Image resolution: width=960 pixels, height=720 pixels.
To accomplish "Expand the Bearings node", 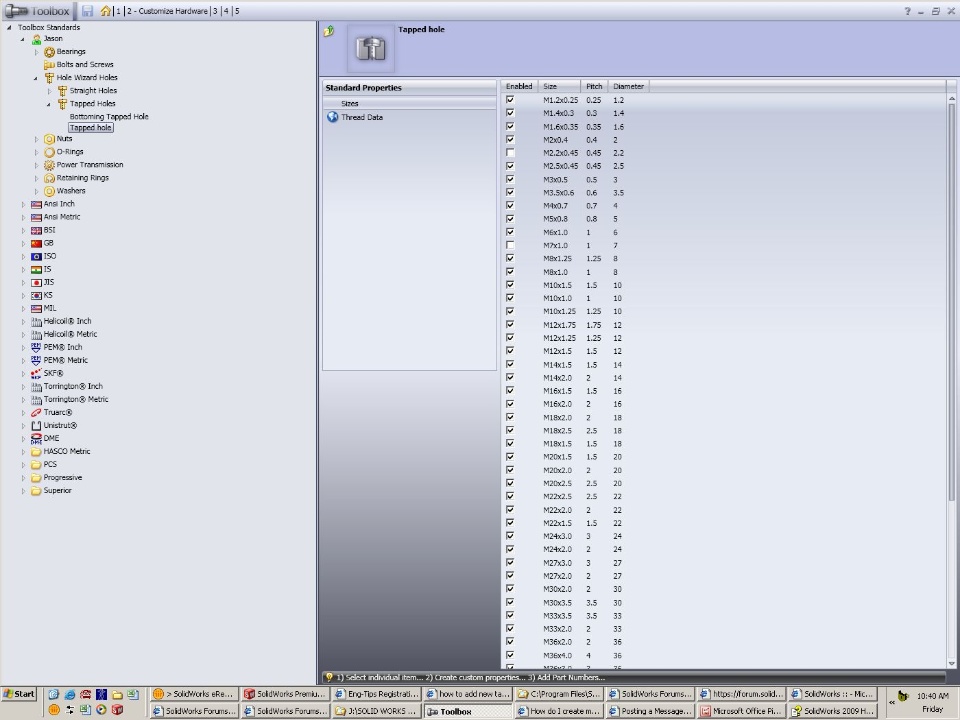I will [36, 52].
